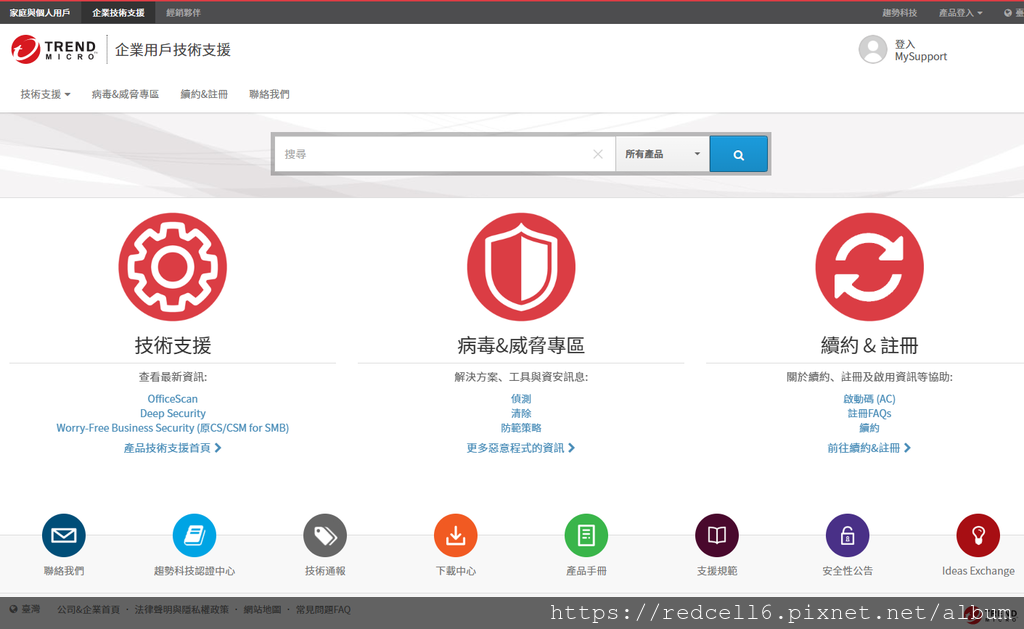1024x629 pixels.
Task: Click the MySupport user avatar icon
Action: [872, 50]
